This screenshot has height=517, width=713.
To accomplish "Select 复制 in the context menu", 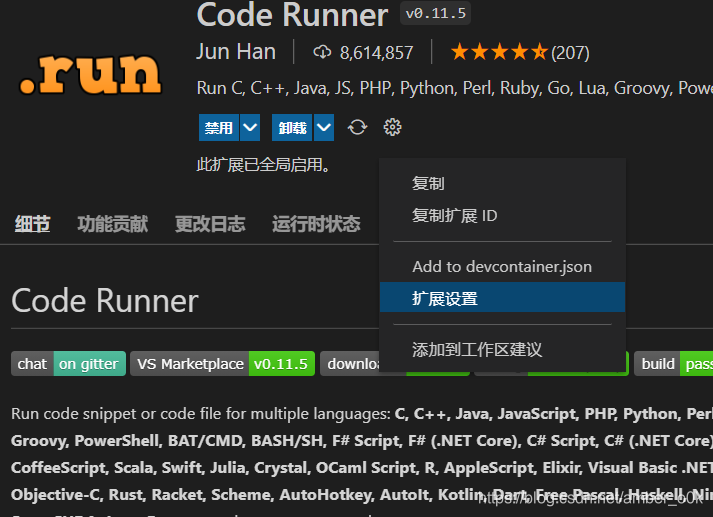I will (x=502, y=184).
